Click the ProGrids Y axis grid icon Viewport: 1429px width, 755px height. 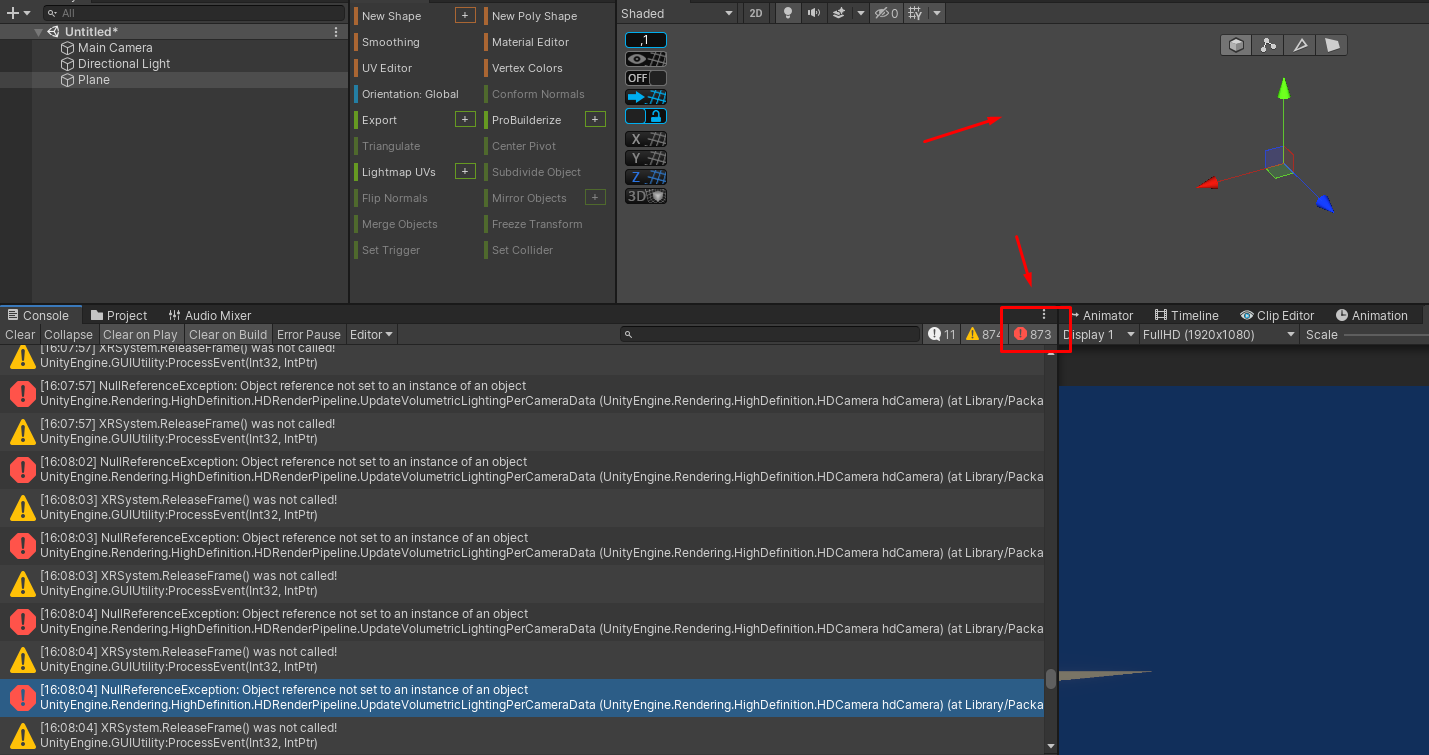point(646,158)
